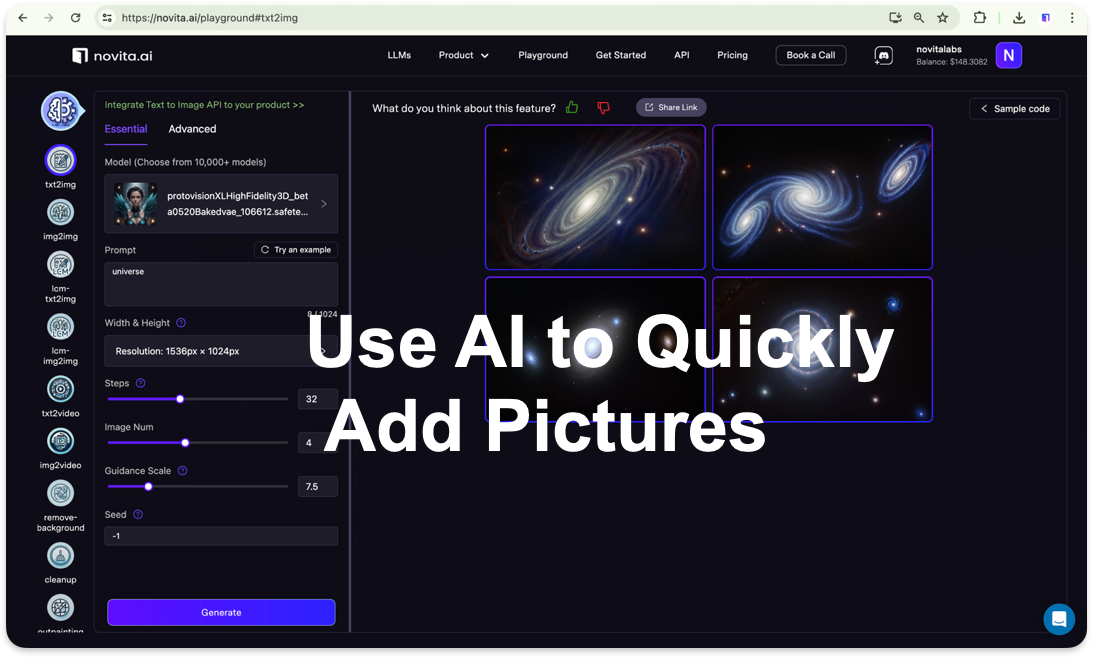Show help for Width & Height
1094x658 pixels.
(x=181, y=323)
